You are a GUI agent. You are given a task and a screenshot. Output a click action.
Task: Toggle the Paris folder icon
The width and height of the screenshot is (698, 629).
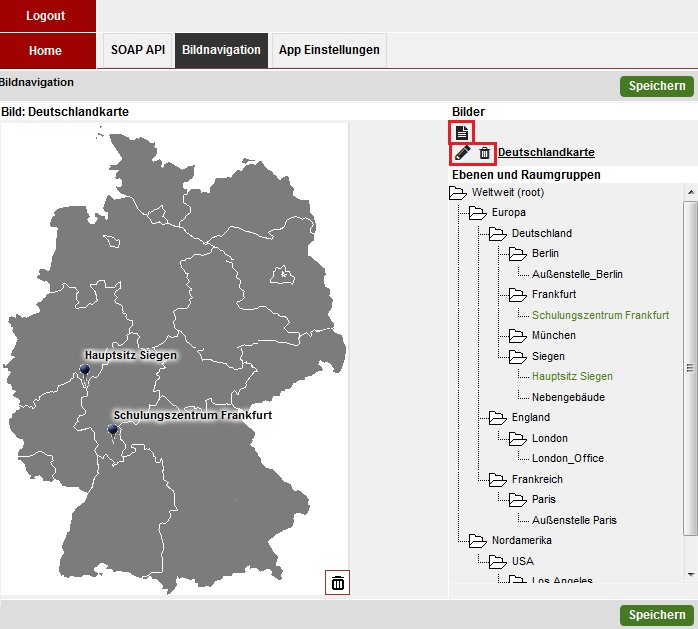518,499
